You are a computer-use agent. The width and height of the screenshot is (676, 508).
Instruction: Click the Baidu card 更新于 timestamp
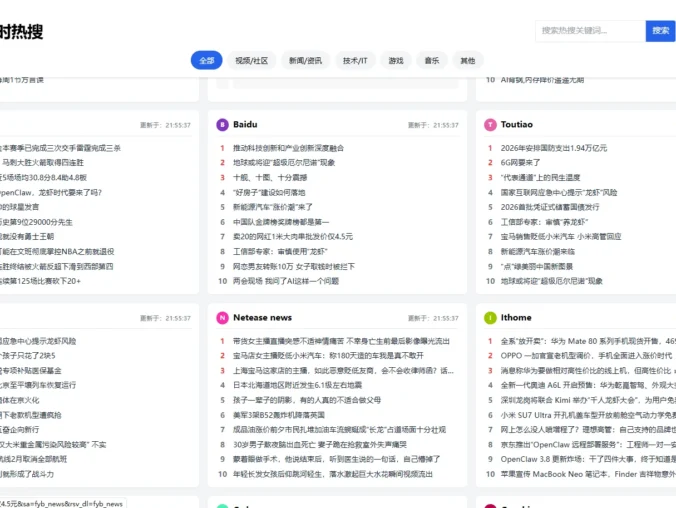(x=433, y=125)
